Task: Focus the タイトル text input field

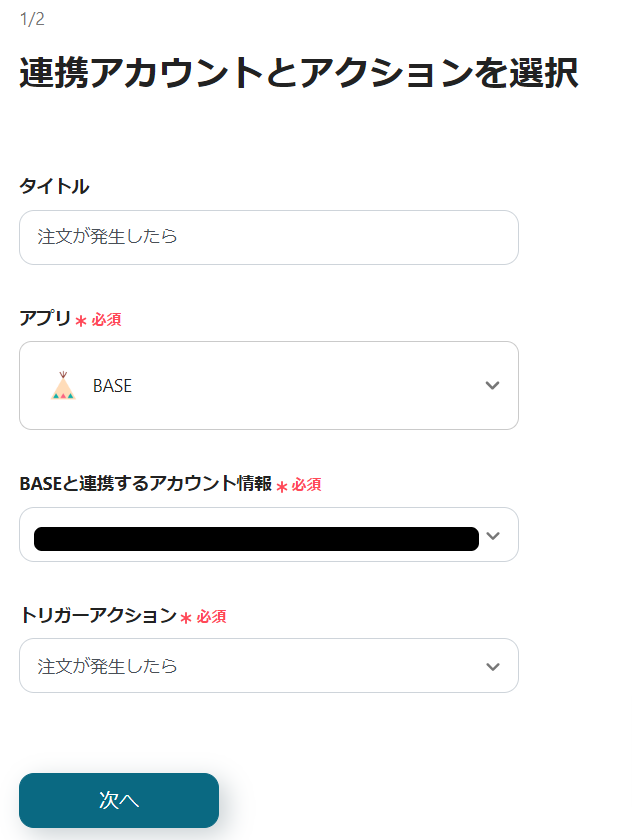Action: tap(268, 237)
